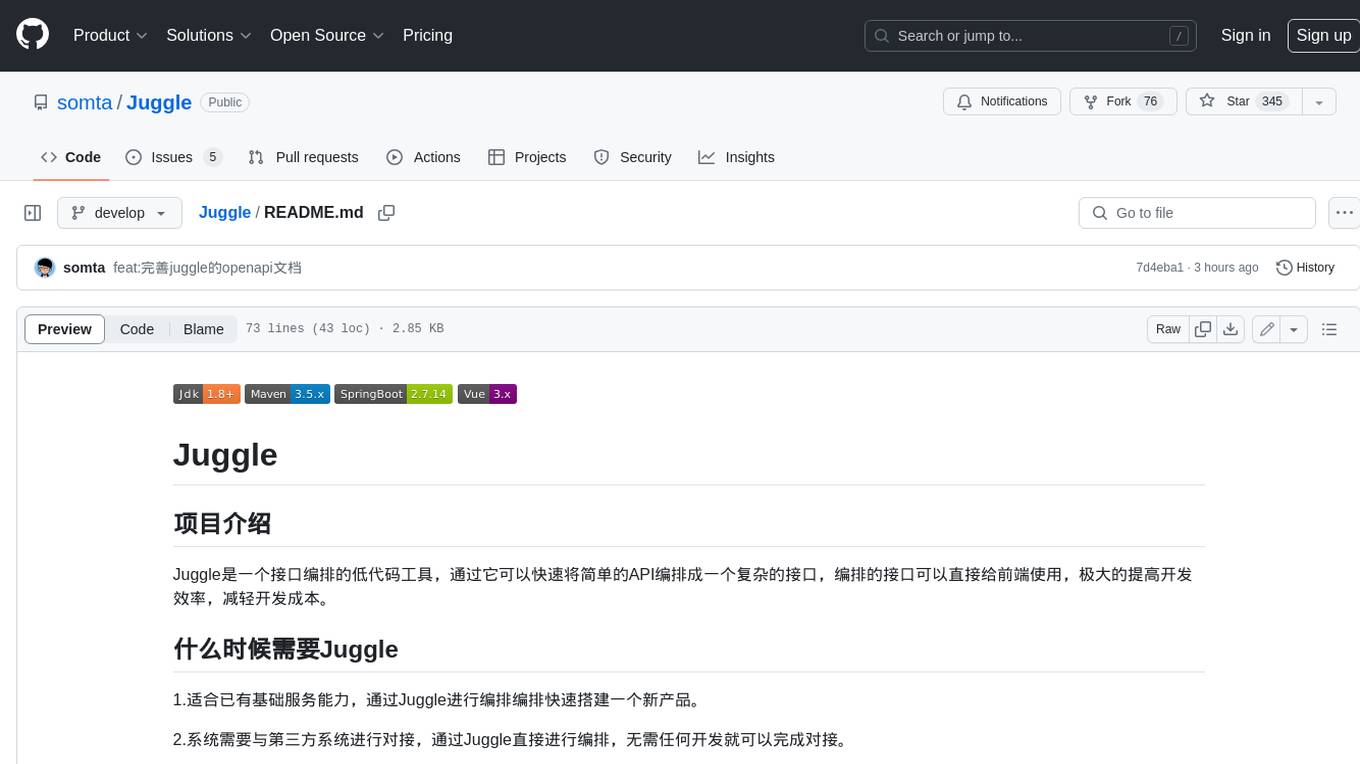Click the Sign in link

coord(1246,35)
